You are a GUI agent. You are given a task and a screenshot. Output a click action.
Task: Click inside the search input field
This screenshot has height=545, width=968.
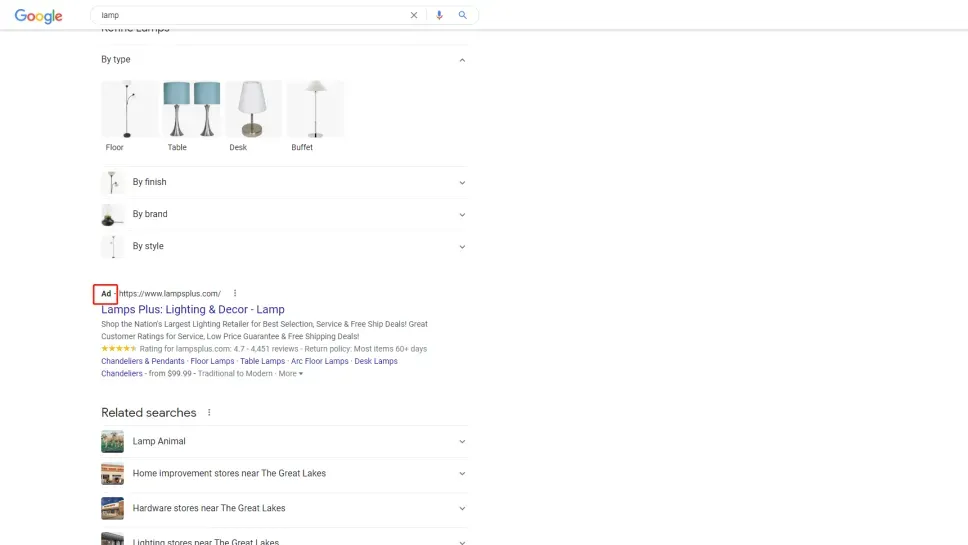pyautogui.click(x=250, y=15)
